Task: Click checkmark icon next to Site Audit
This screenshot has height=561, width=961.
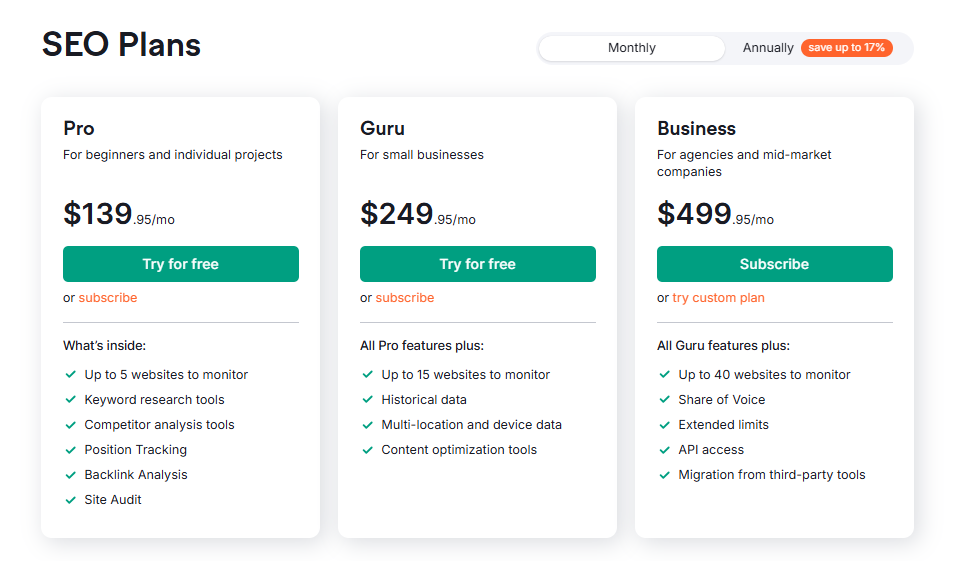Action: tap(71, 500)
